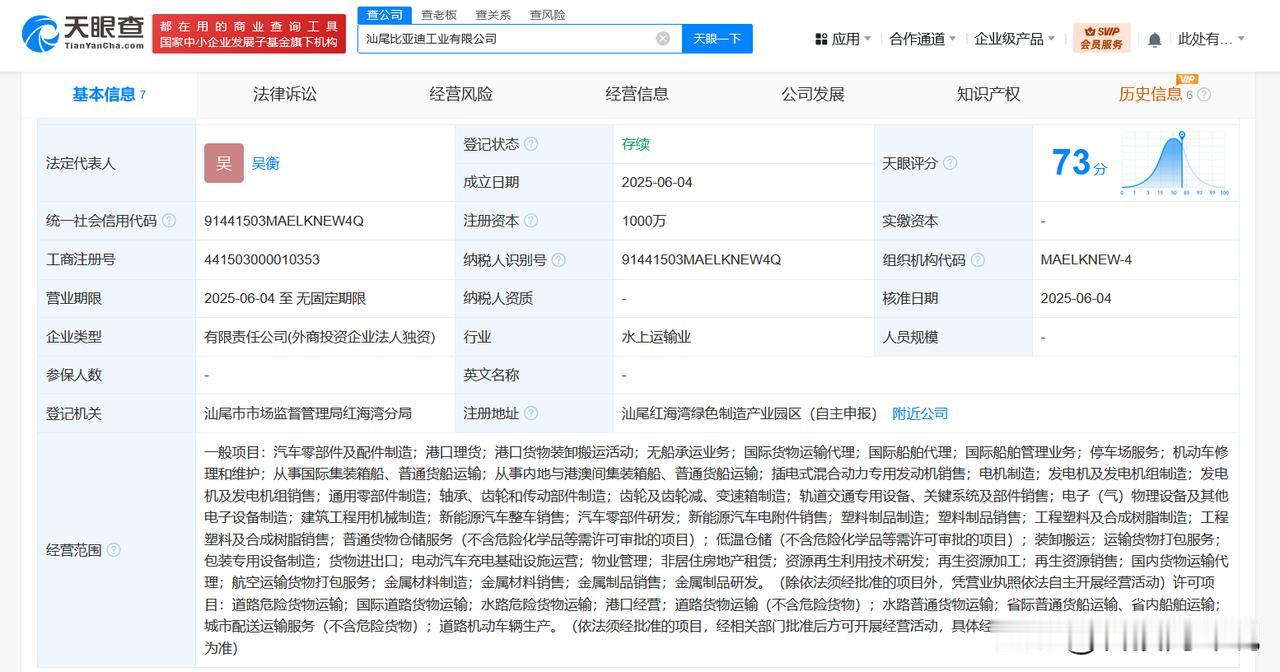
Task: Select registration number 441503000010353
Action: tap(262, 260)
